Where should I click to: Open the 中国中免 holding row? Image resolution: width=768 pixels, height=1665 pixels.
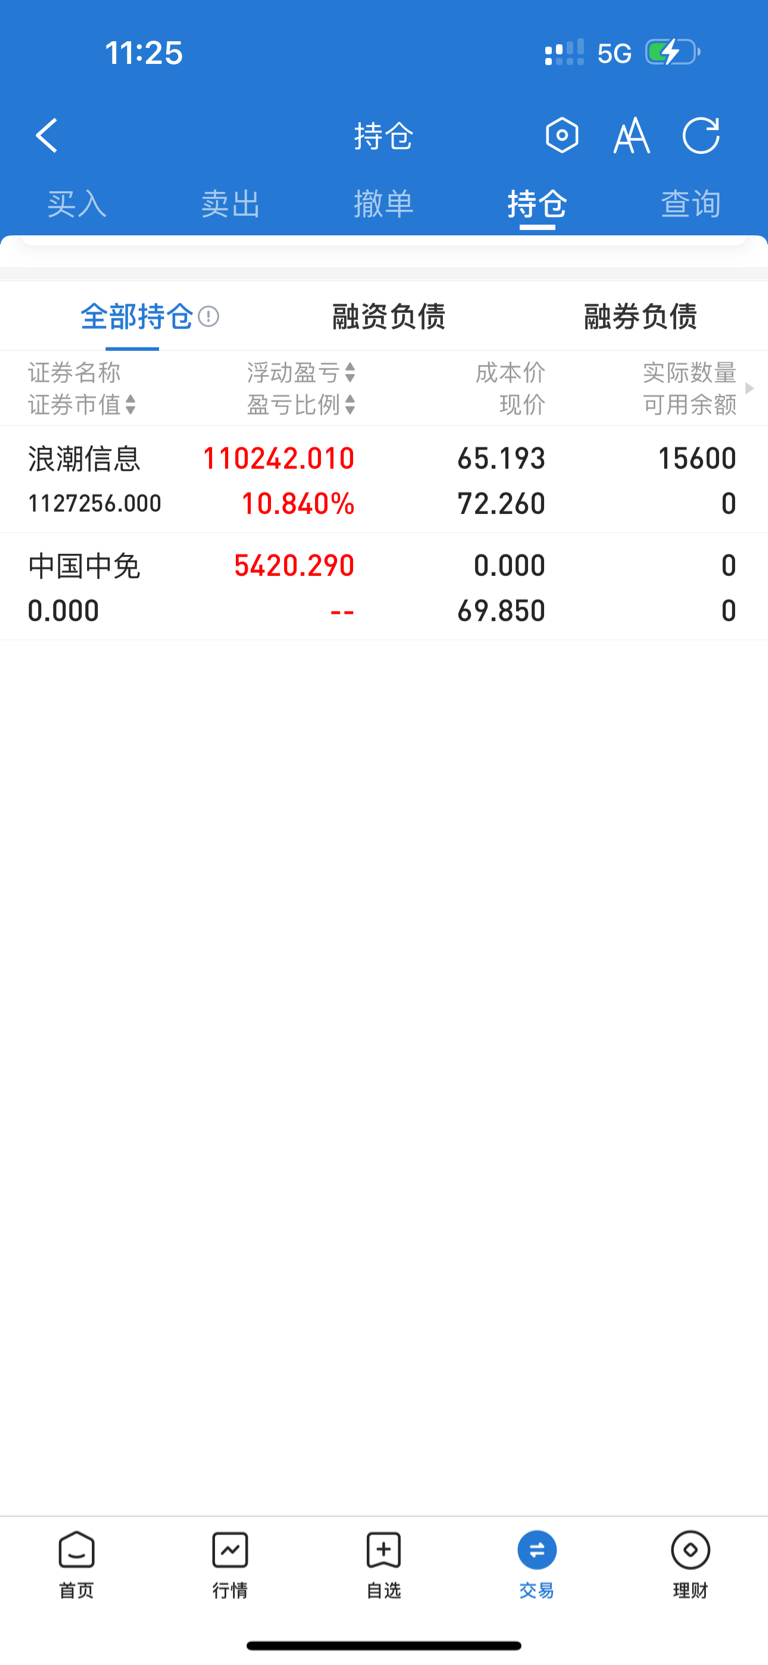[384, 587]
